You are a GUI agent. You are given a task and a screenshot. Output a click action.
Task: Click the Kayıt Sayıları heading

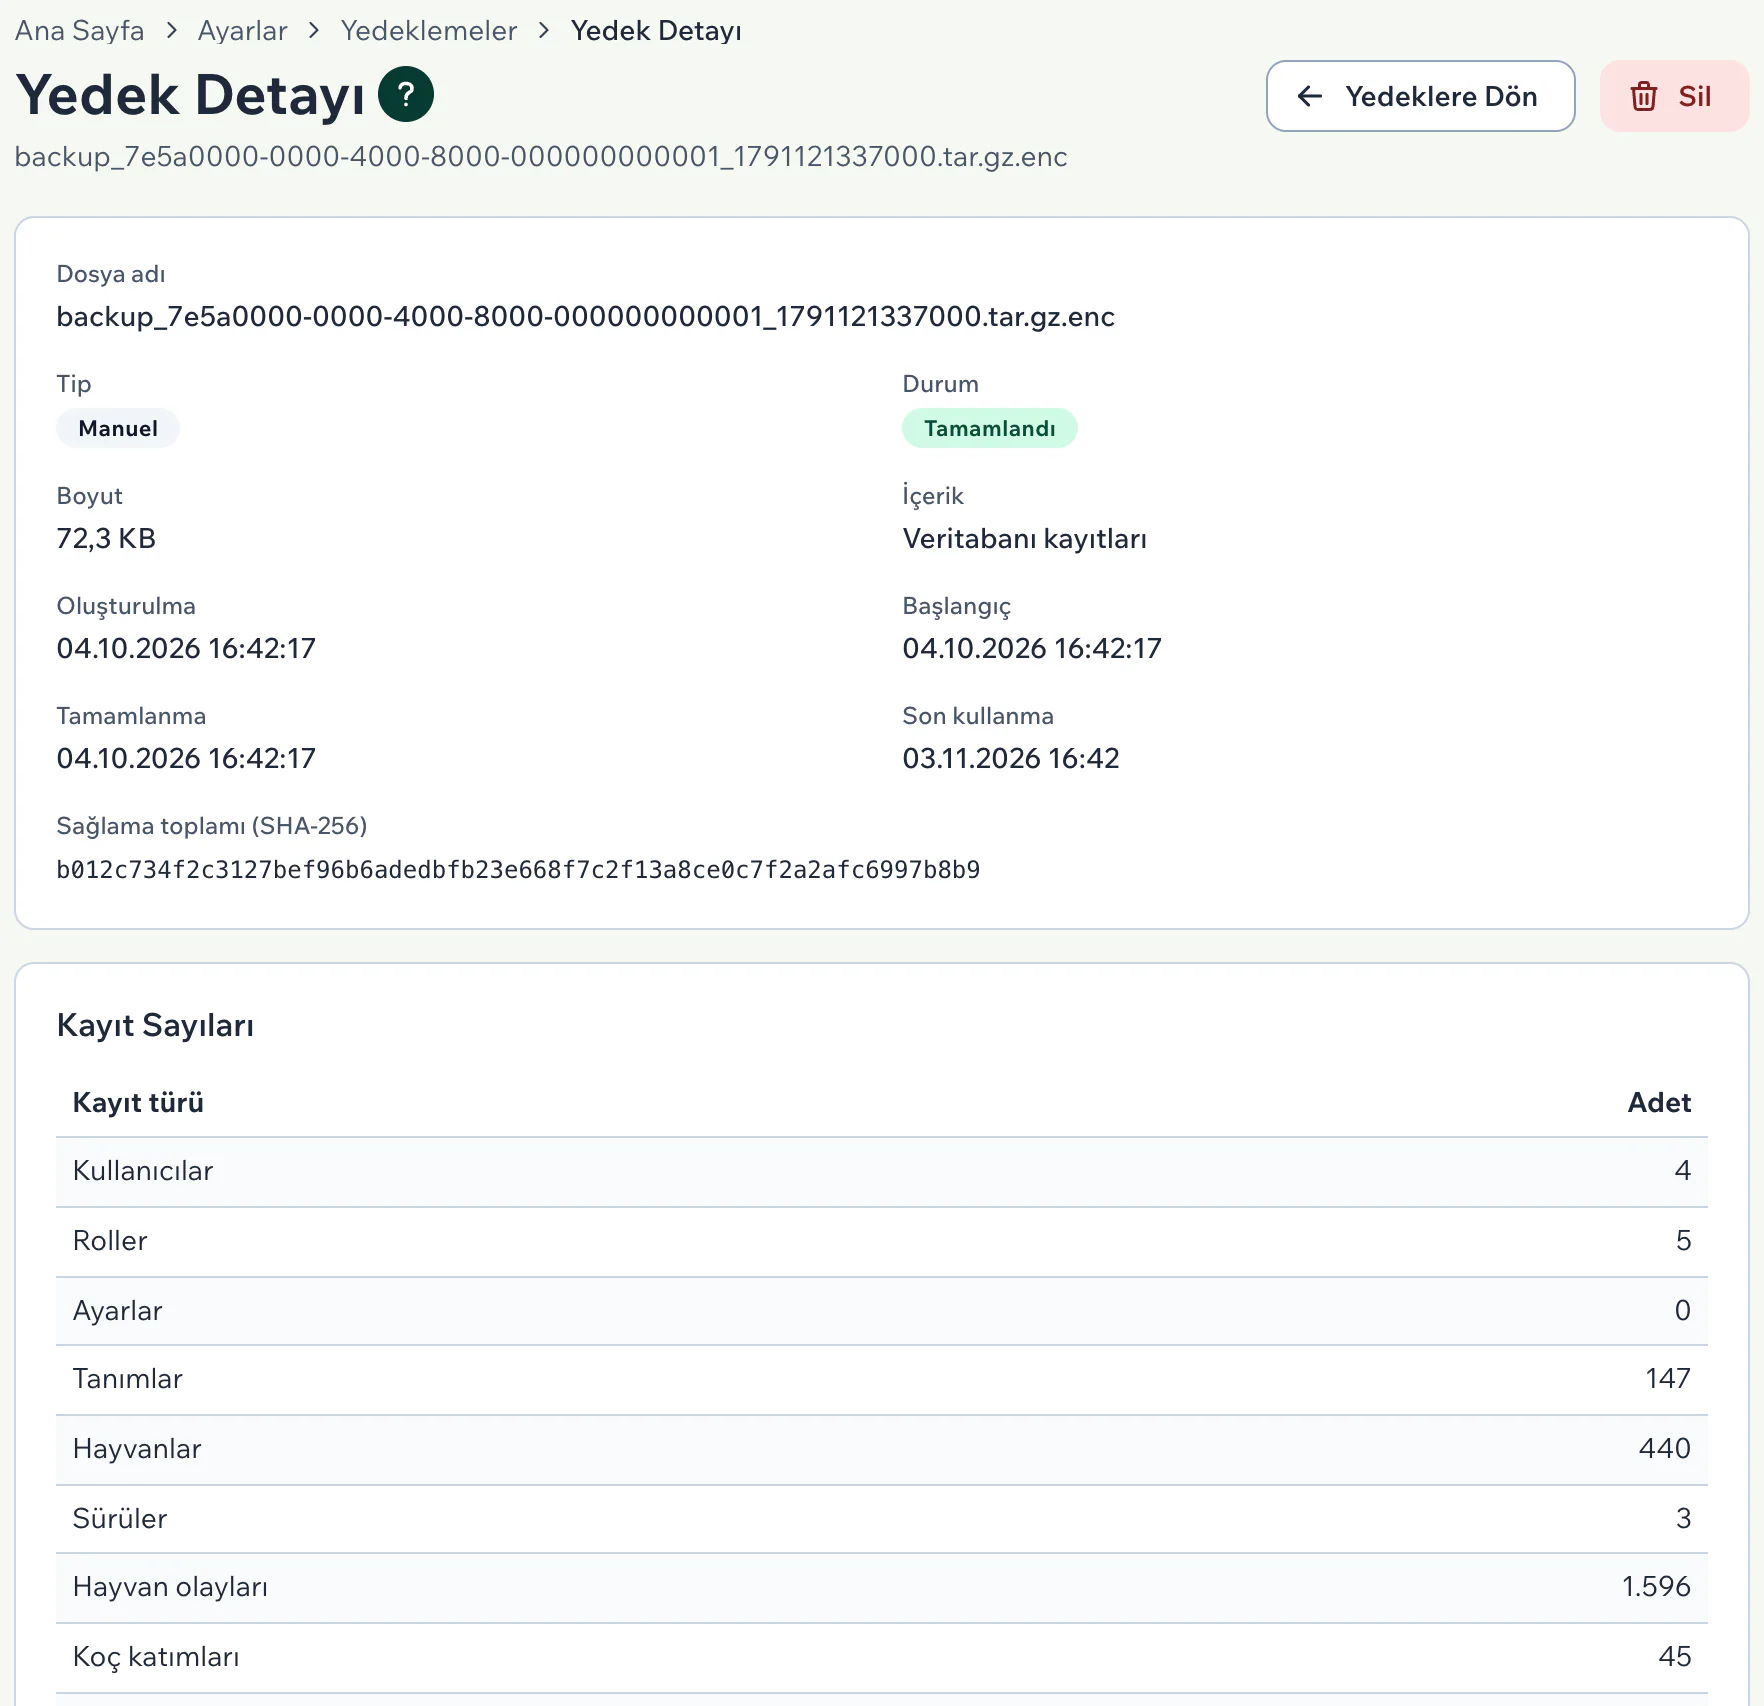tap(155, 1025)
